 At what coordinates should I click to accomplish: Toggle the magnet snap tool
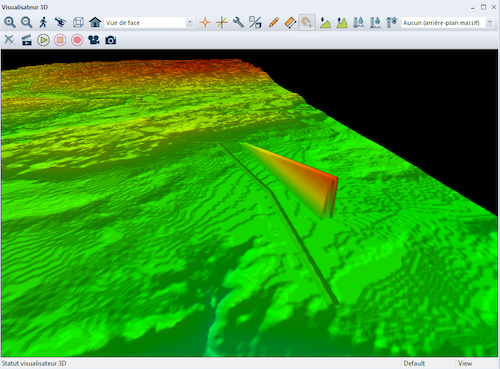(307, 23)
